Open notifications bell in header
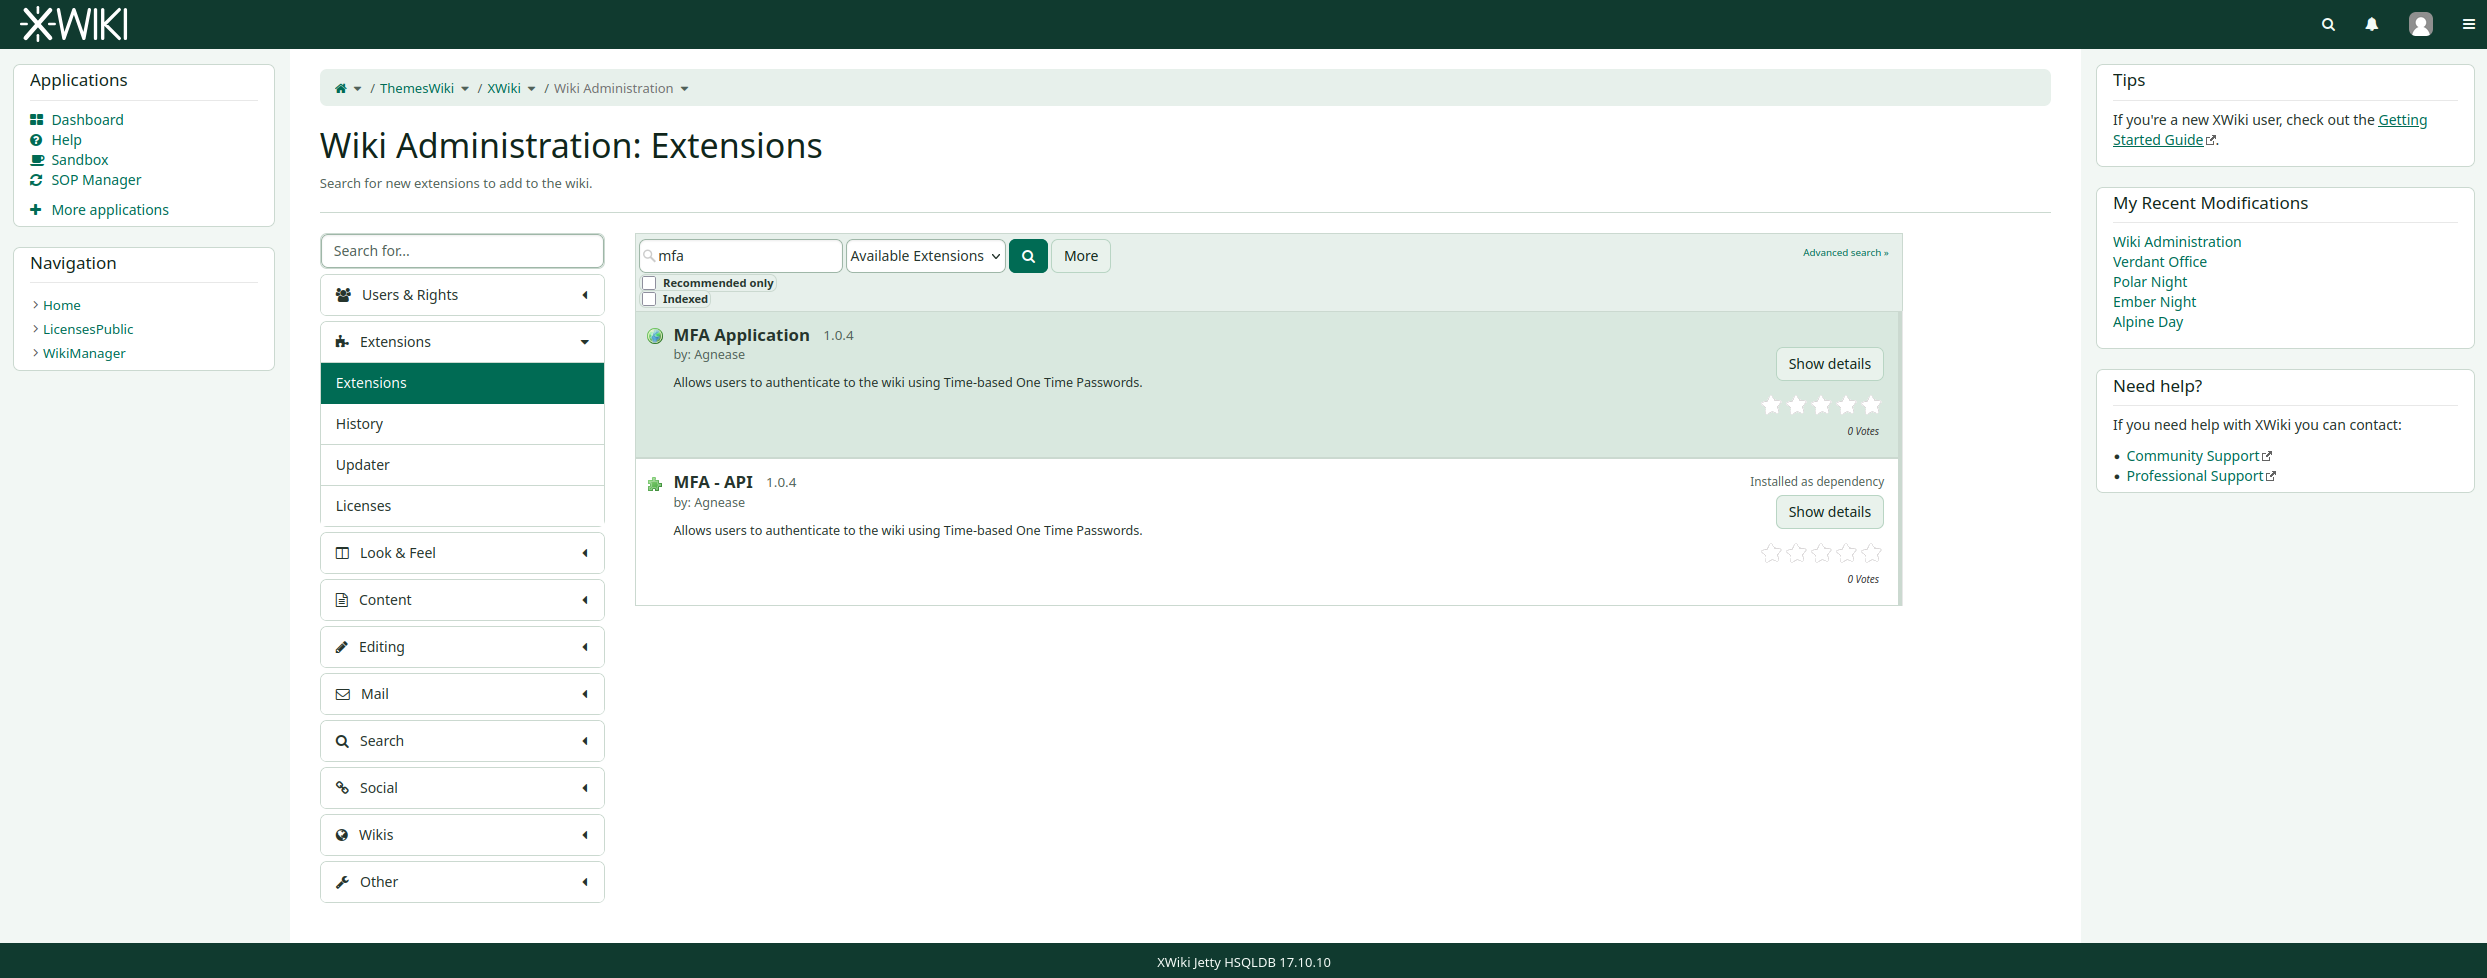 click(x=2371, y=24)
